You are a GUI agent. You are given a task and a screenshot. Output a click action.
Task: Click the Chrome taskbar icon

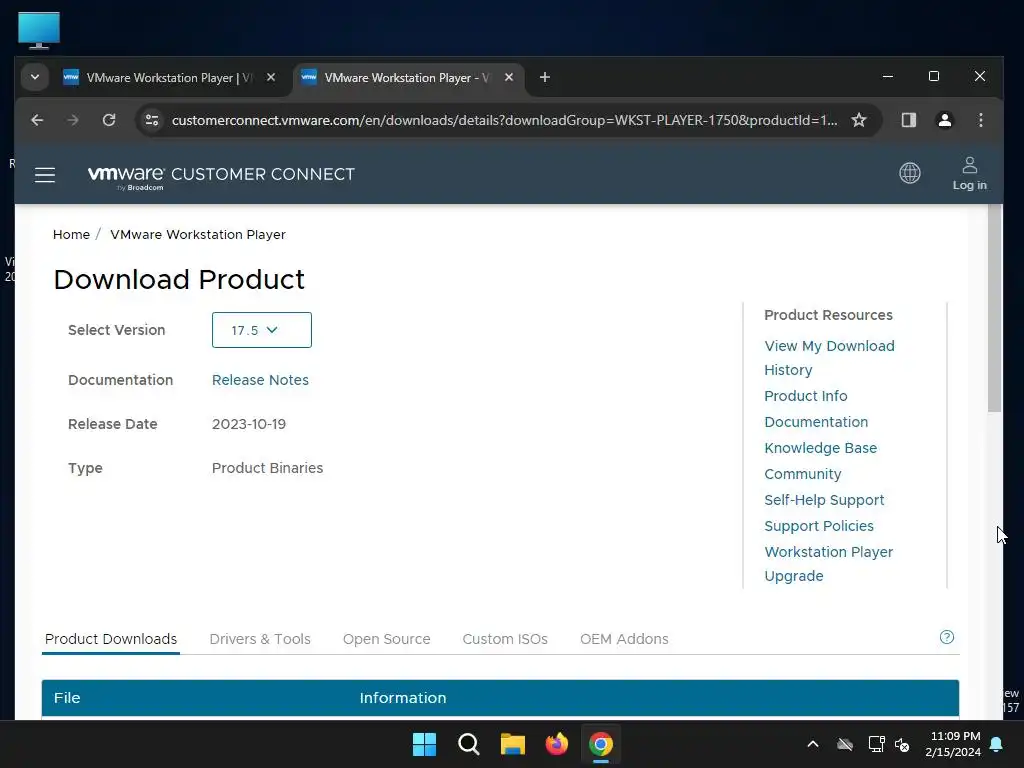pos(601,744)
